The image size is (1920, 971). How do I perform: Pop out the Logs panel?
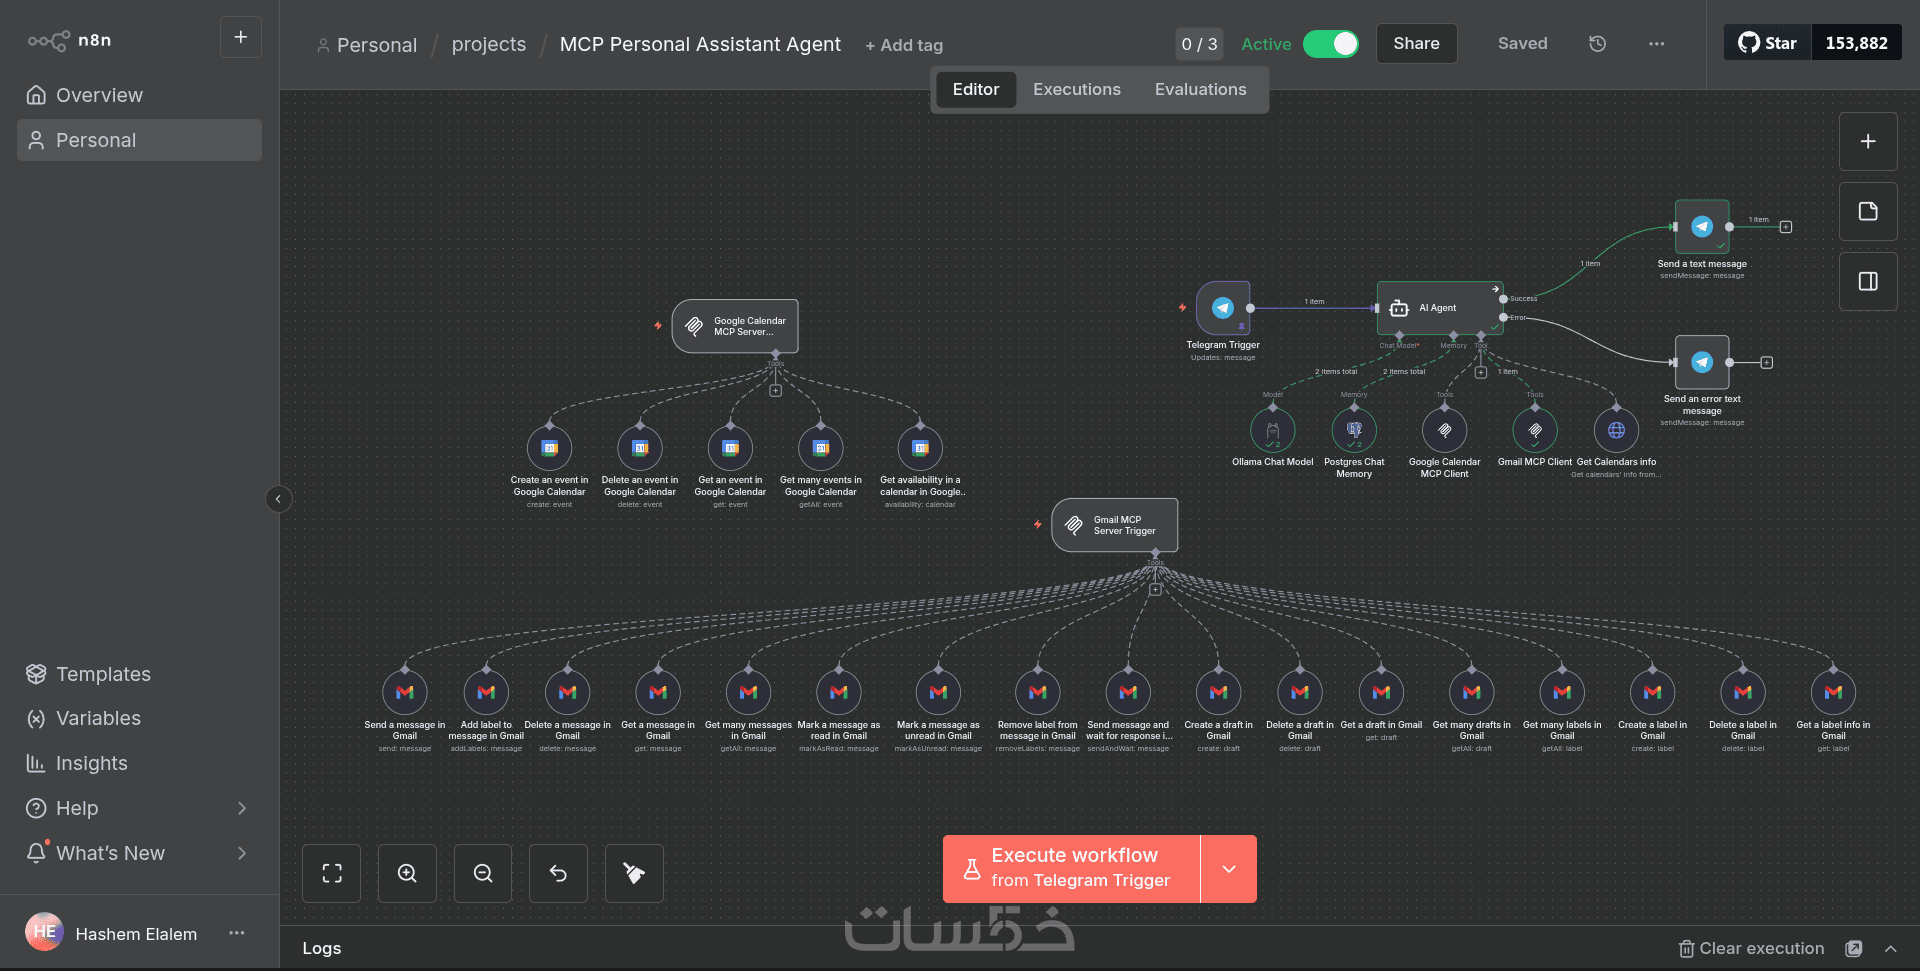(x=1854, y=948)
